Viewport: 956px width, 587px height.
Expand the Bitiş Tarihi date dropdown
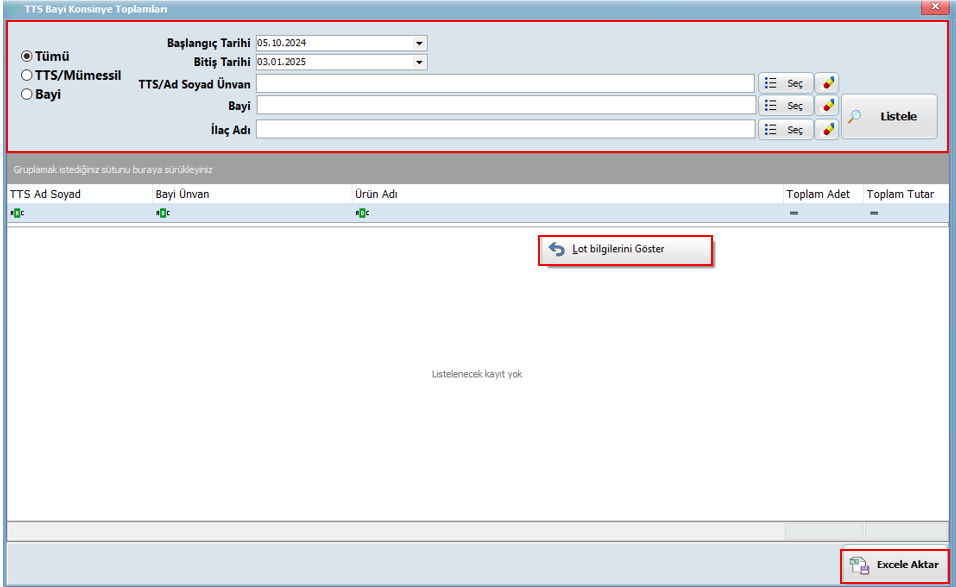420,62
